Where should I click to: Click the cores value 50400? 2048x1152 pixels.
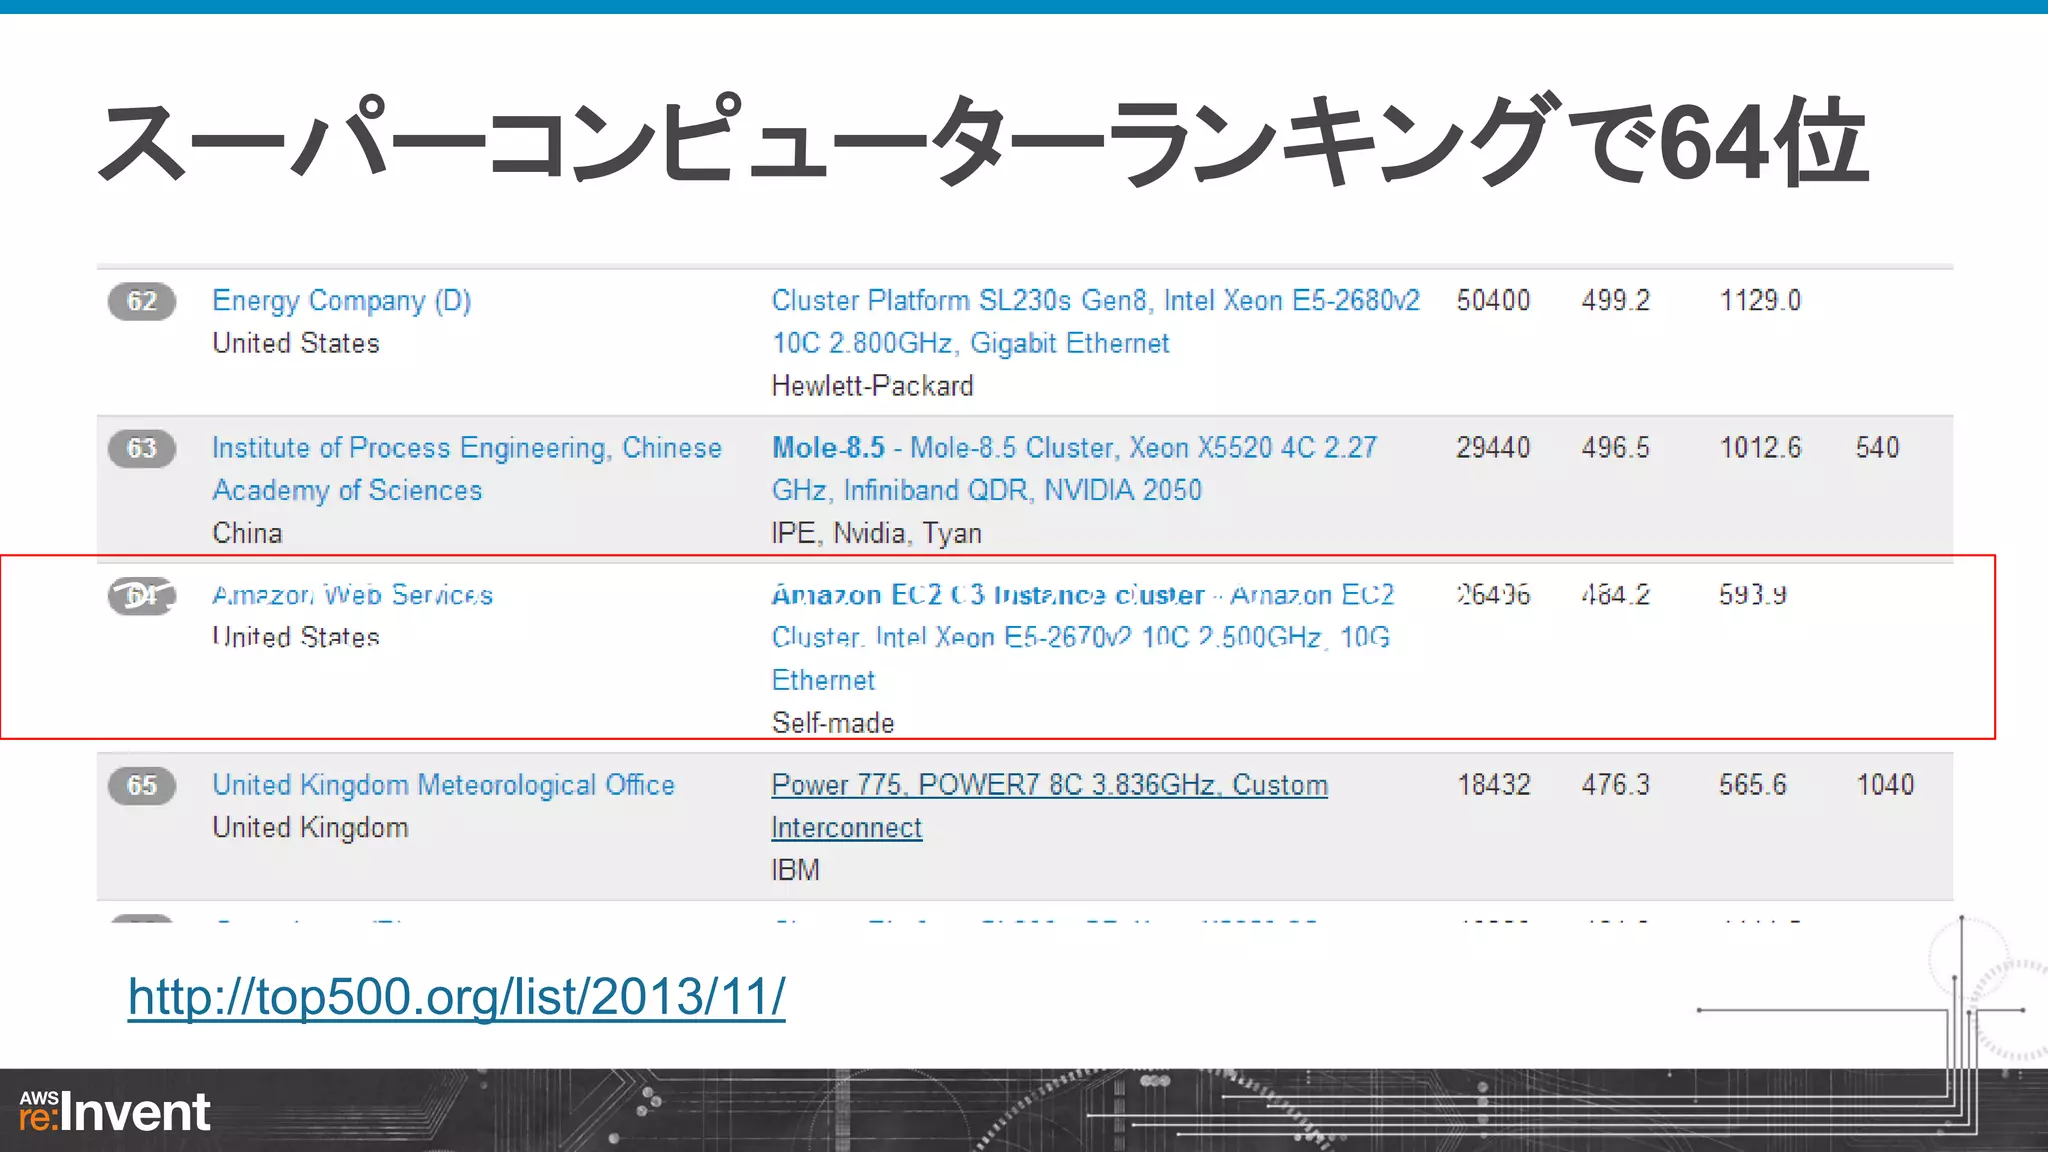(1493, 300)
